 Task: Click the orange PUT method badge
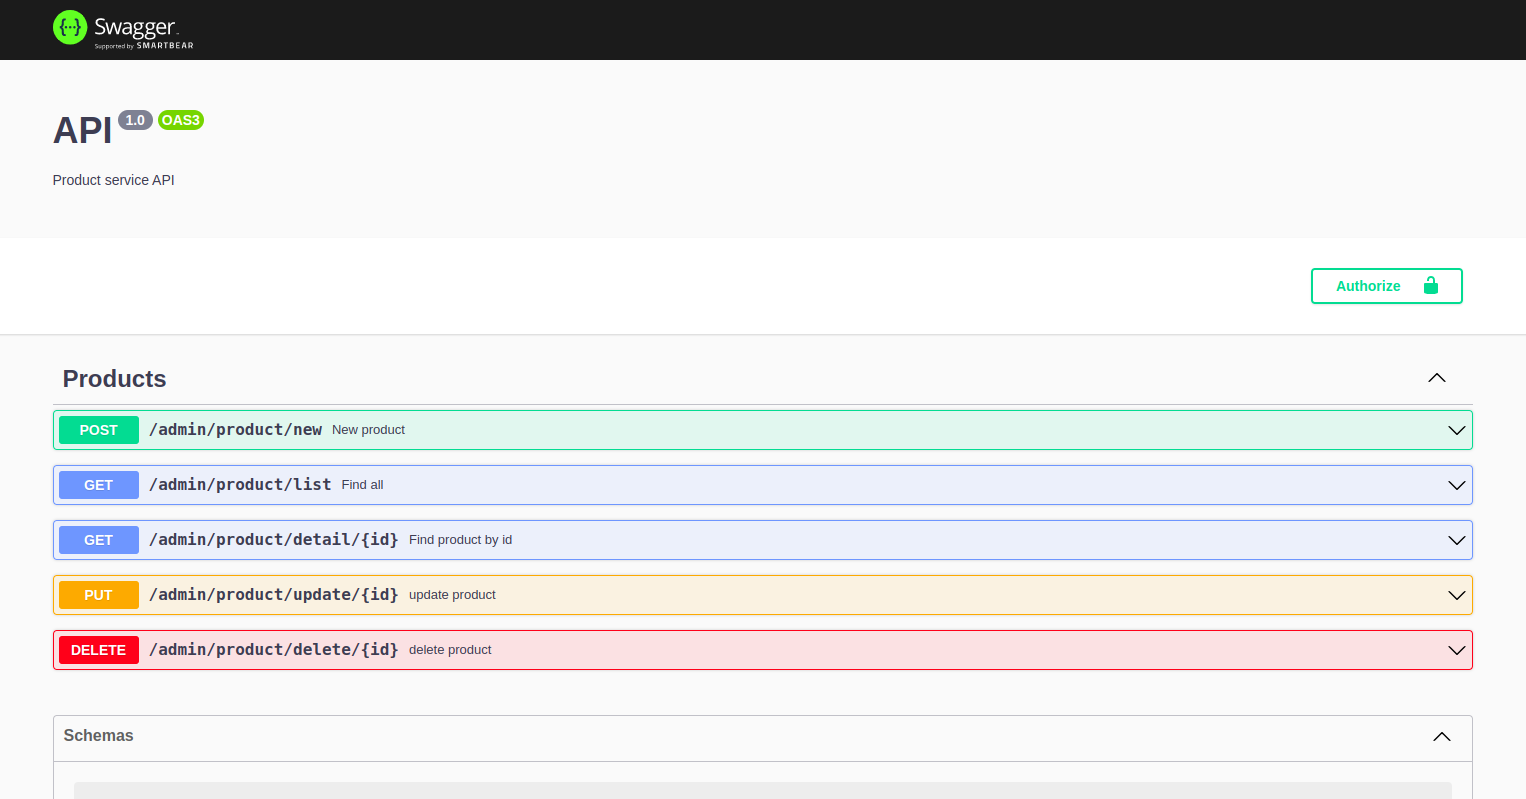99,595
